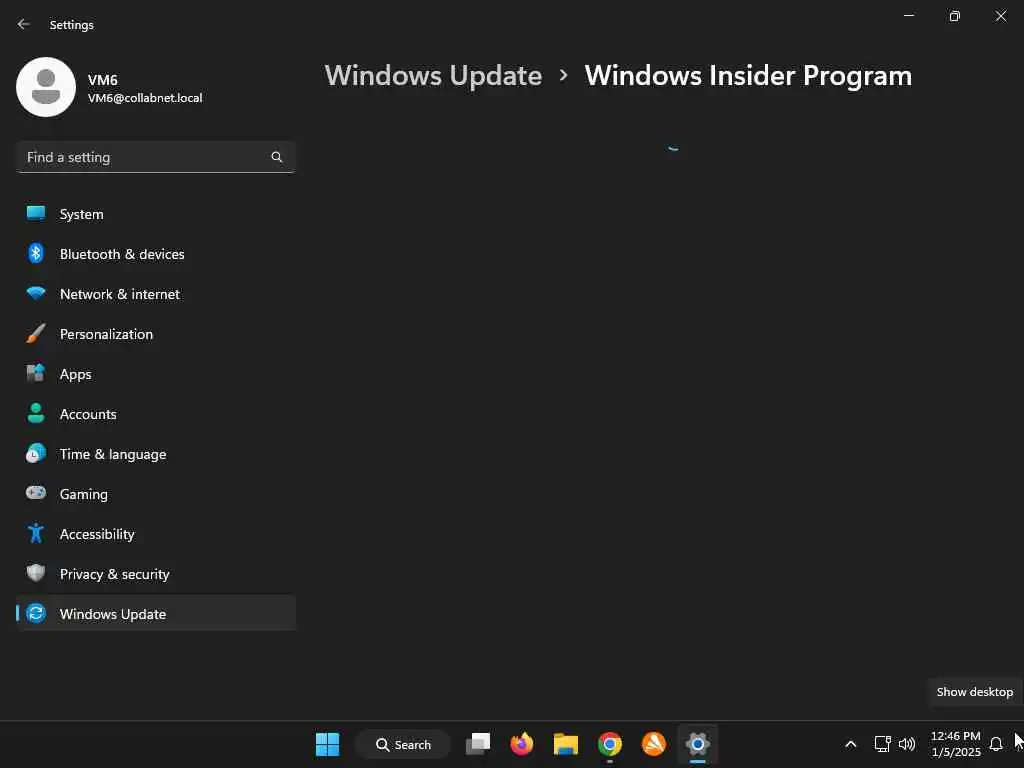The image size is (1024, 768).
Task: Open Personalization settings
Action: (106, 334)
